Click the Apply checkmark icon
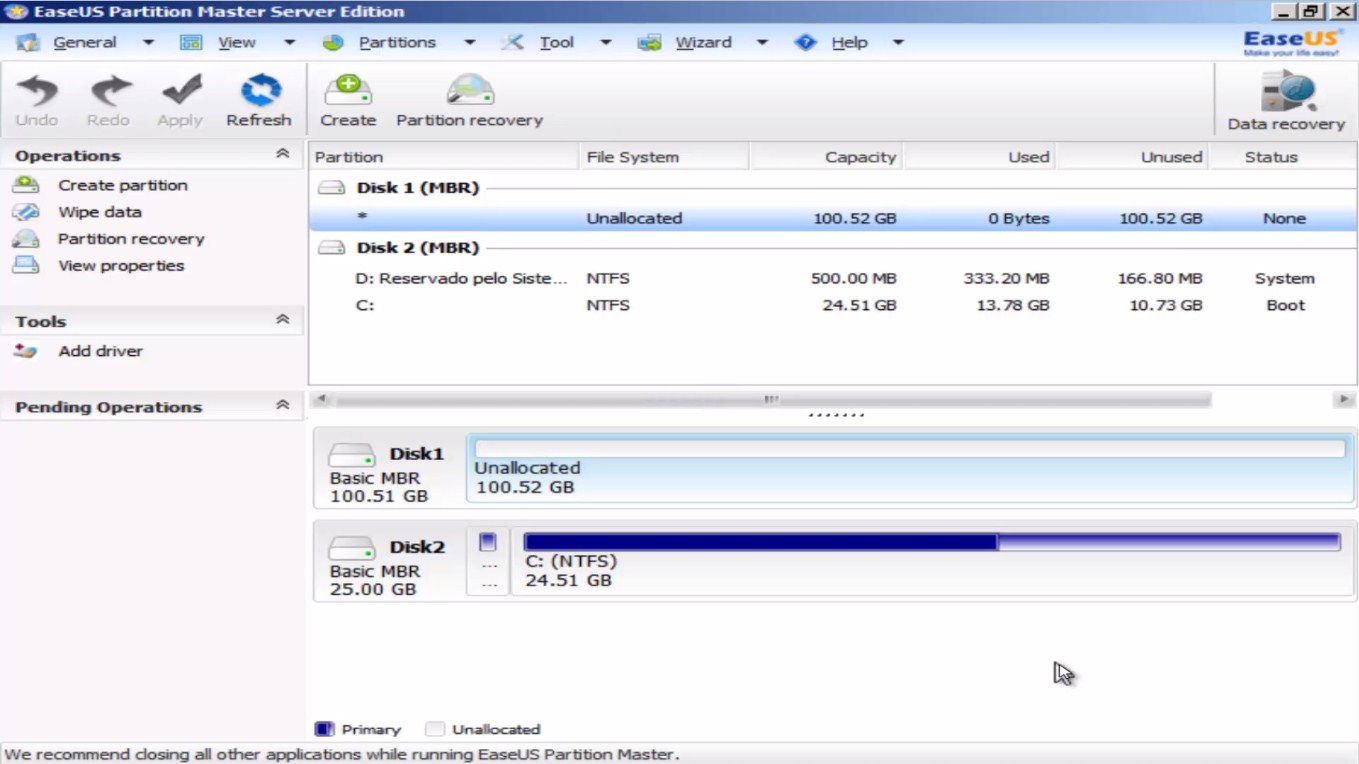This screenshot has width=1359, height=764. click(181, 91)
